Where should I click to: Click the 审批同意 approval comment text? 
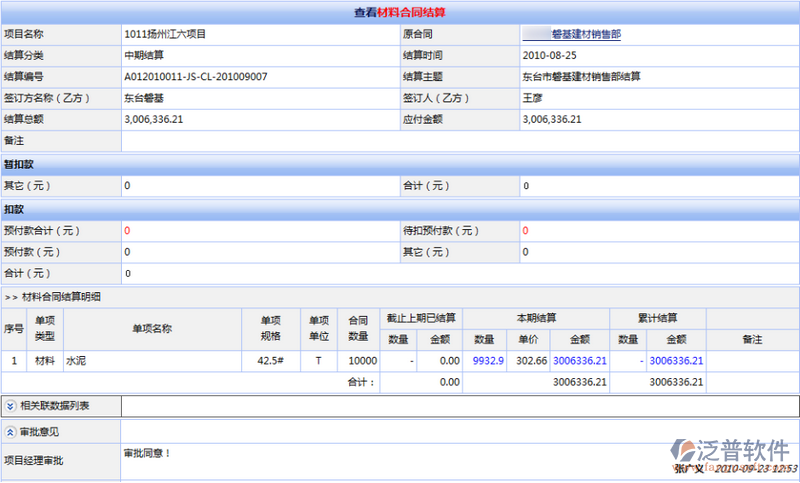tap(147, 453)
